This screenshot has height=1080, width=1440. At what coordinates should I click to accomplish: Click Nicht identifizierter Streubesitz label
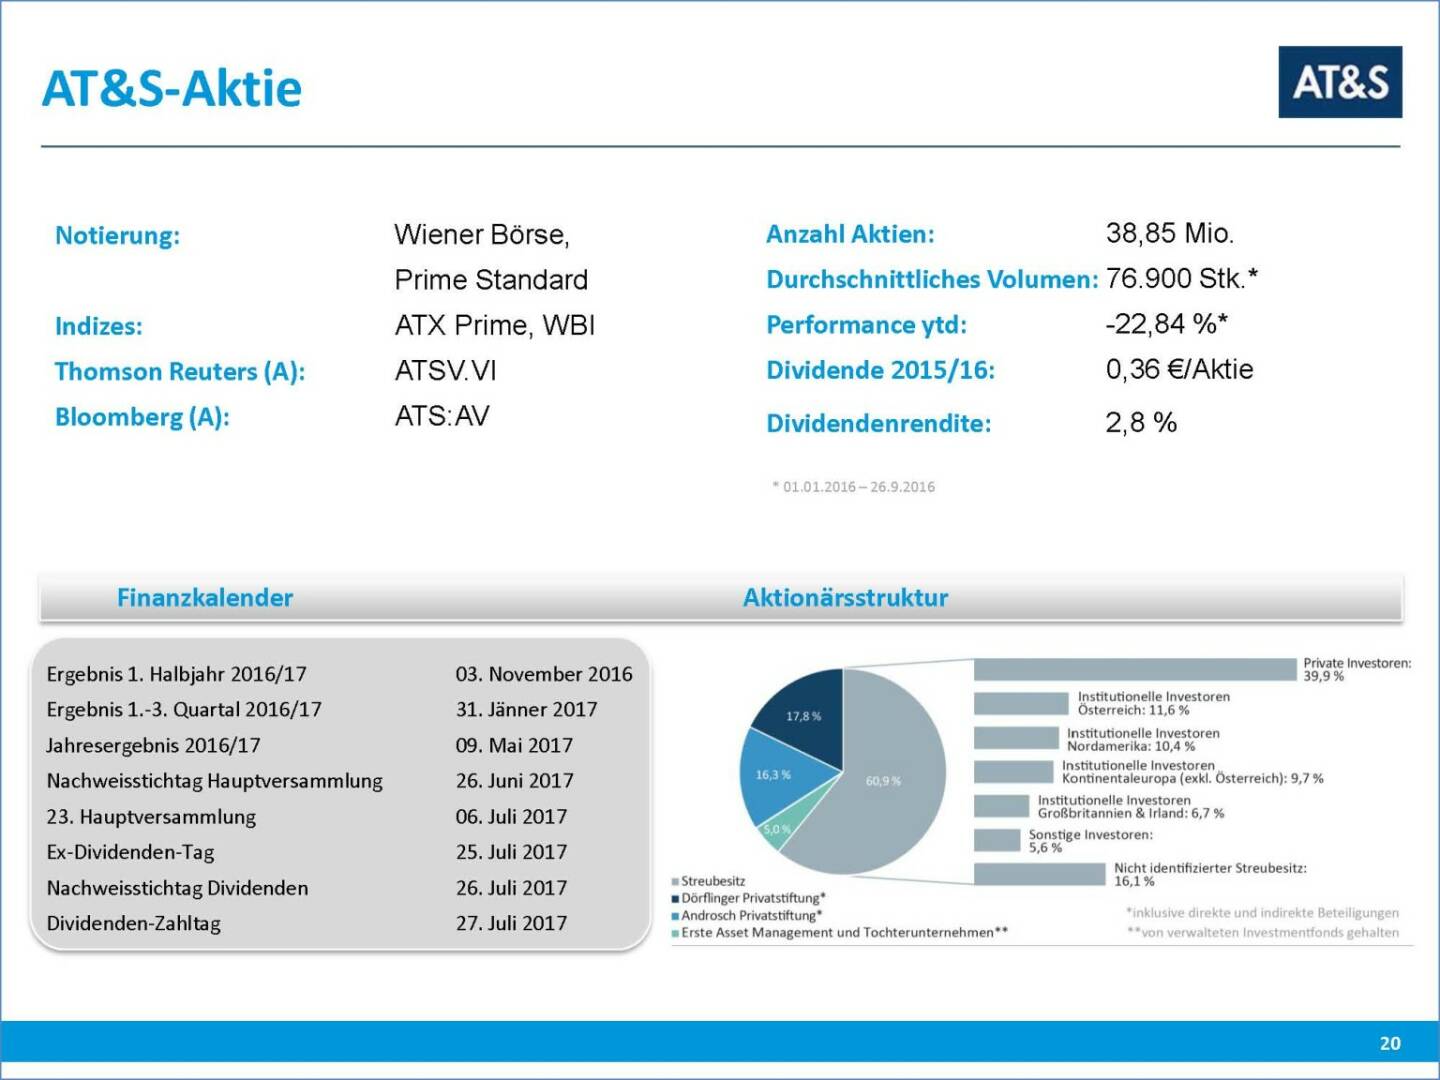(1210, 875)
